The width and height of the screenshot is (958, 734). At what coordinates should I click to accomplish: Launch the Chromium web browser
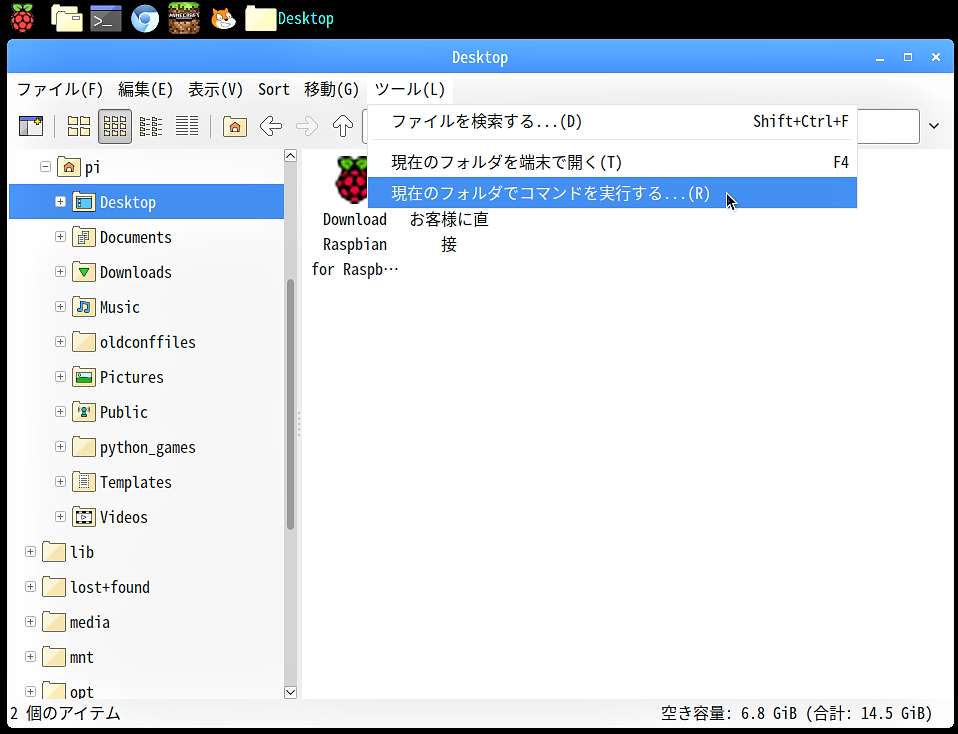tap(145, 18)
